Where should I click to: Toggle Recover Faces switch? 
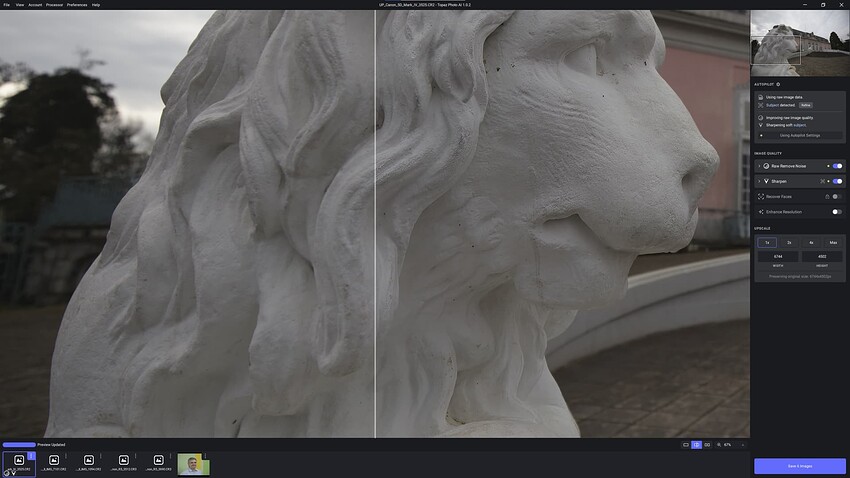coord(838,196)
